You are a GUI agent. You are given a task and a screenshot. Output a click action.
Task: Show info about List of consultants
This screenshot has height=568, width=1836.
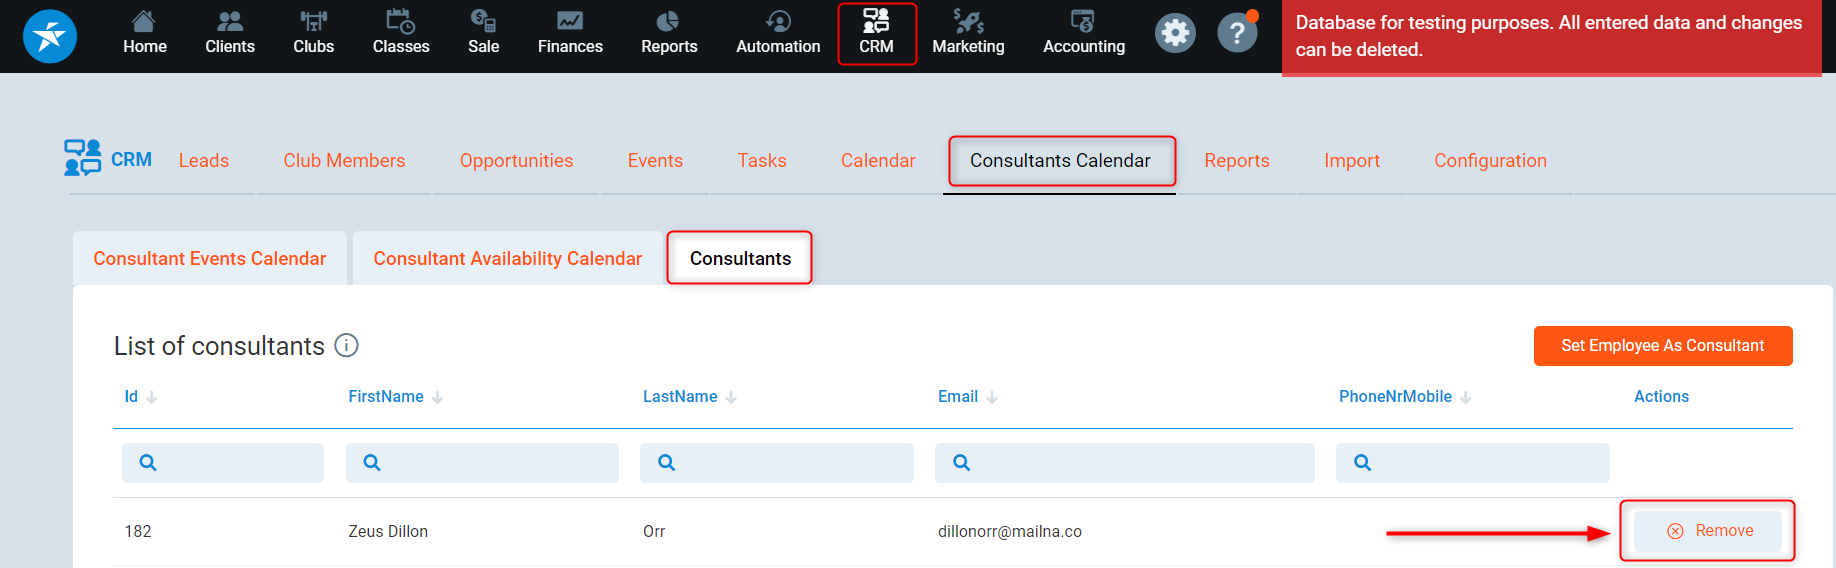coord(347,346)
